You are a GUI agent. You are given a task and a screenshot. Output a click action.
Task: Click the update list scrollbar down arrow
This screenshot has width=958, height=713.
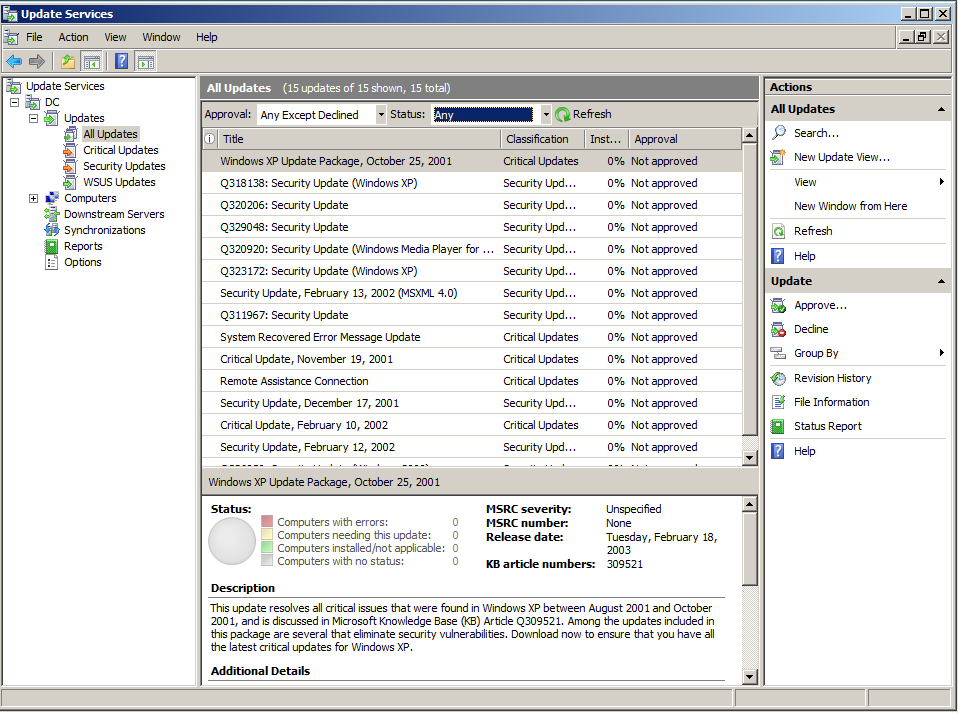click(750, 458)
